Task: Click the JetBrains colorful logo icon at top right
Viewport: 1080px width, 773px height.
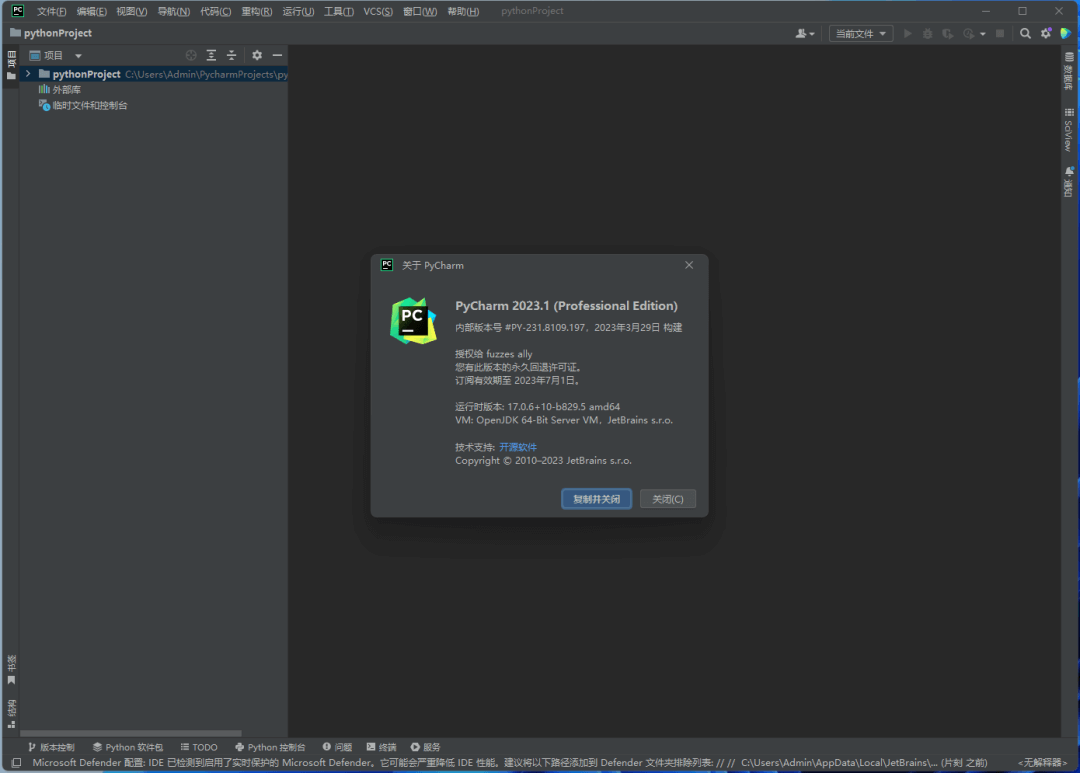Action: 1066,33
